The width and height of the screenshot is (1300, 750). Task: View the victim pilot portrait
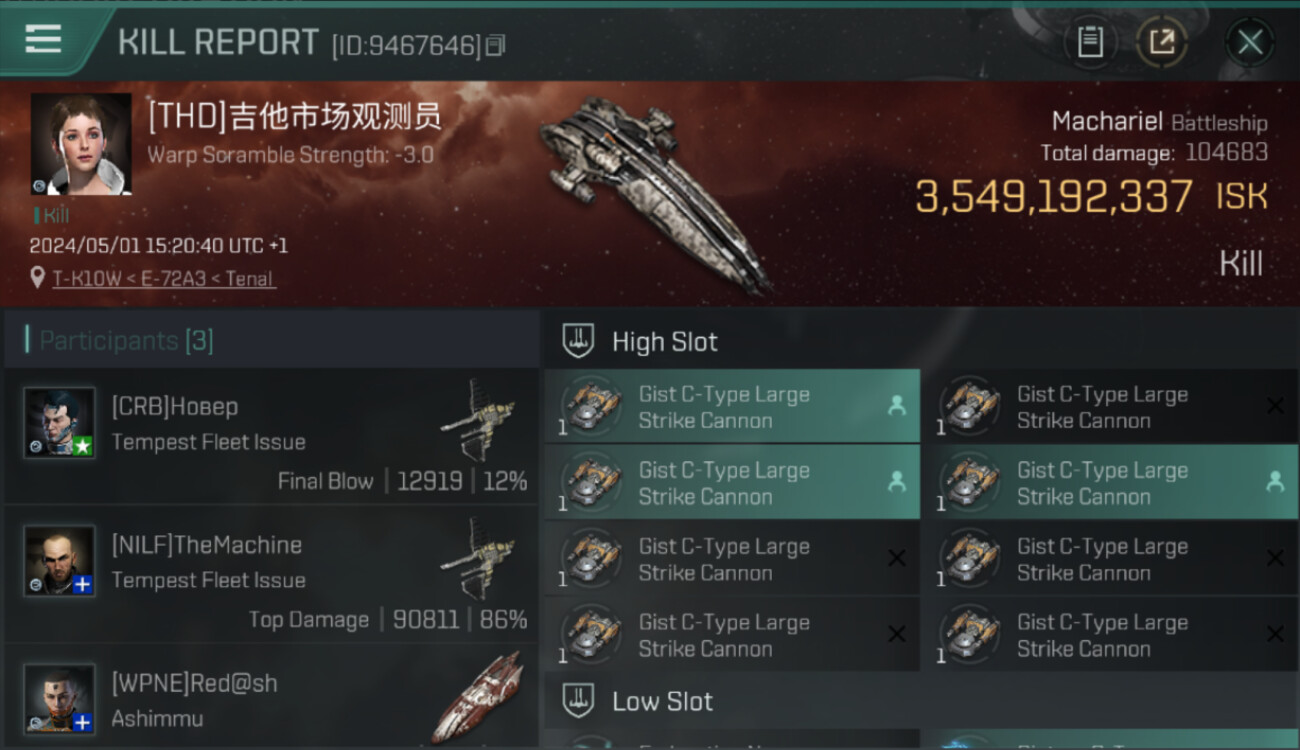(81, 144)
